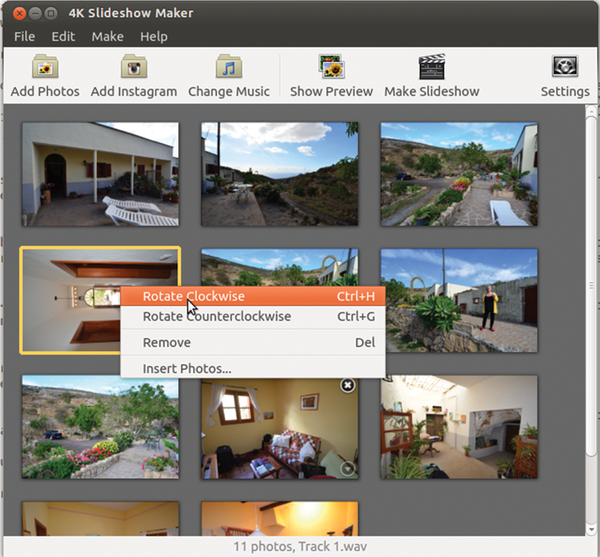Open the Help menu
Image resolution: width=600 pixels, height=557 pixels.
[154, 36]
